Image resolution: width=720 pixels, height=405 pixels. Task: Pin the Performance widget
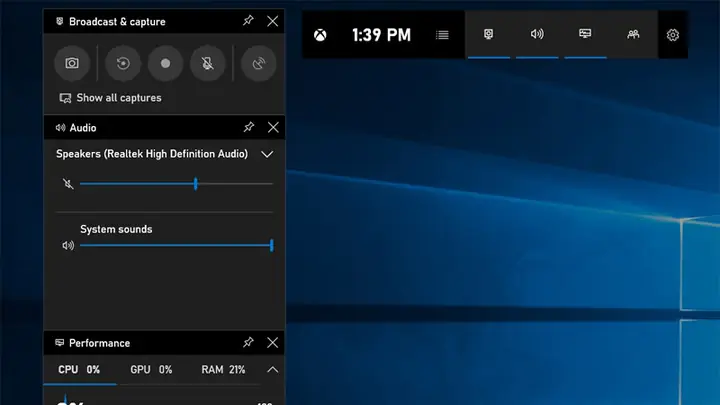tap(248, 343)
